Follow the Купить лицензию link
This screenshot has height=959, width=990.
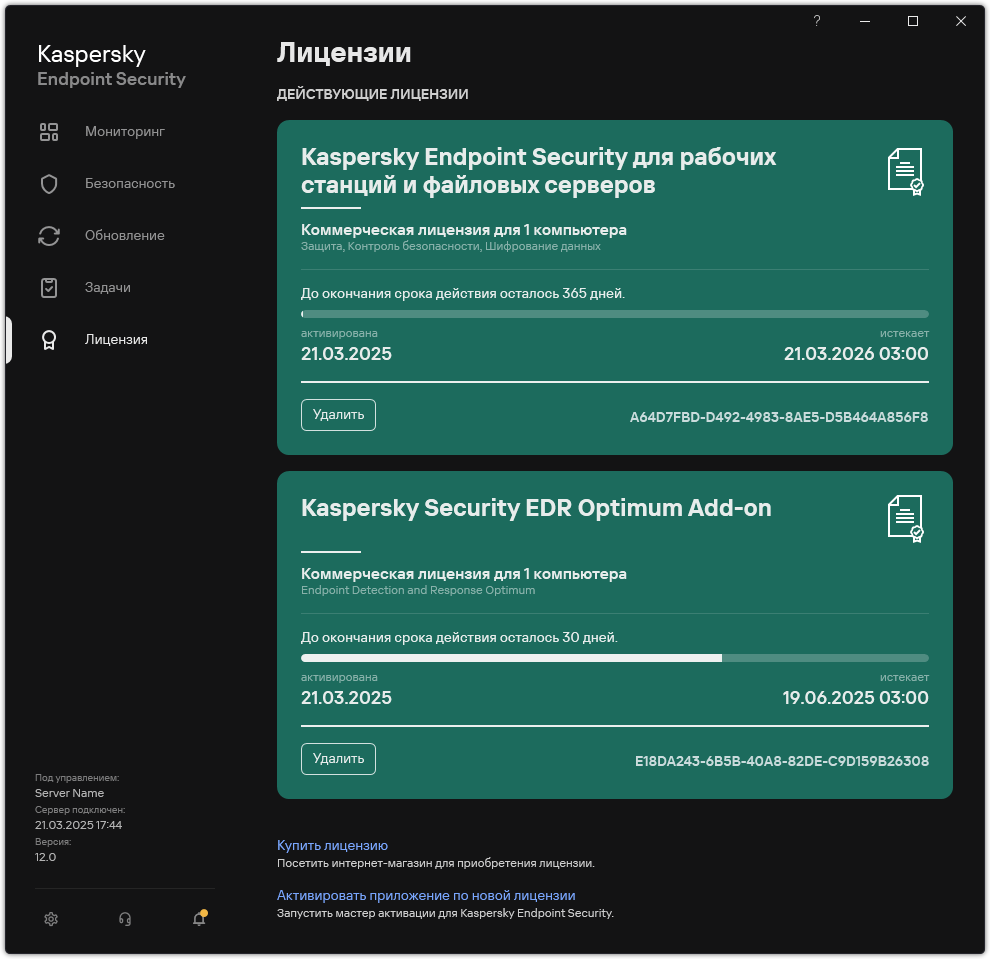332,845
